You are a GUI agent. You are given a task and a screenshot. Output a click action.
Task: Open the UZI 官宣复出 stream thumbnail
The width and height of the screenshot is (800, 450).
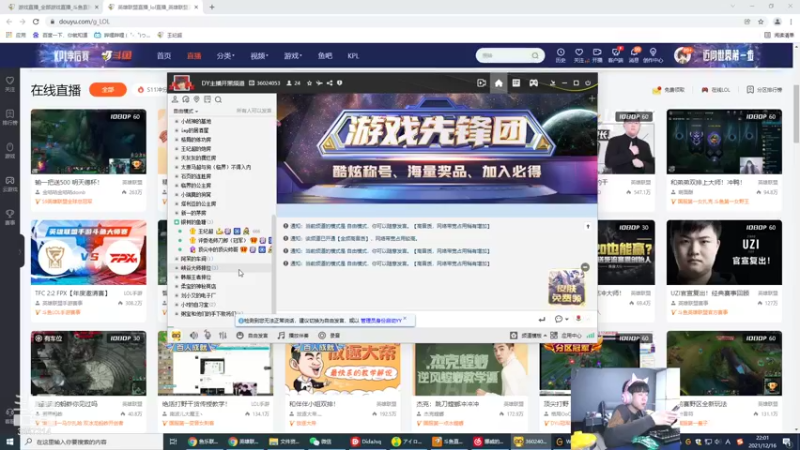[724, 253]
